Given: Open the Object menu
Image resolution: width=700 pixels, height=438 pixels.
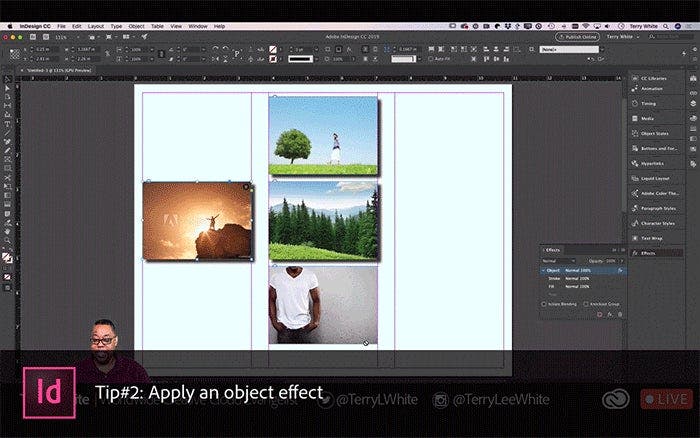Looking at the screenshot, I should pos(135,25).
